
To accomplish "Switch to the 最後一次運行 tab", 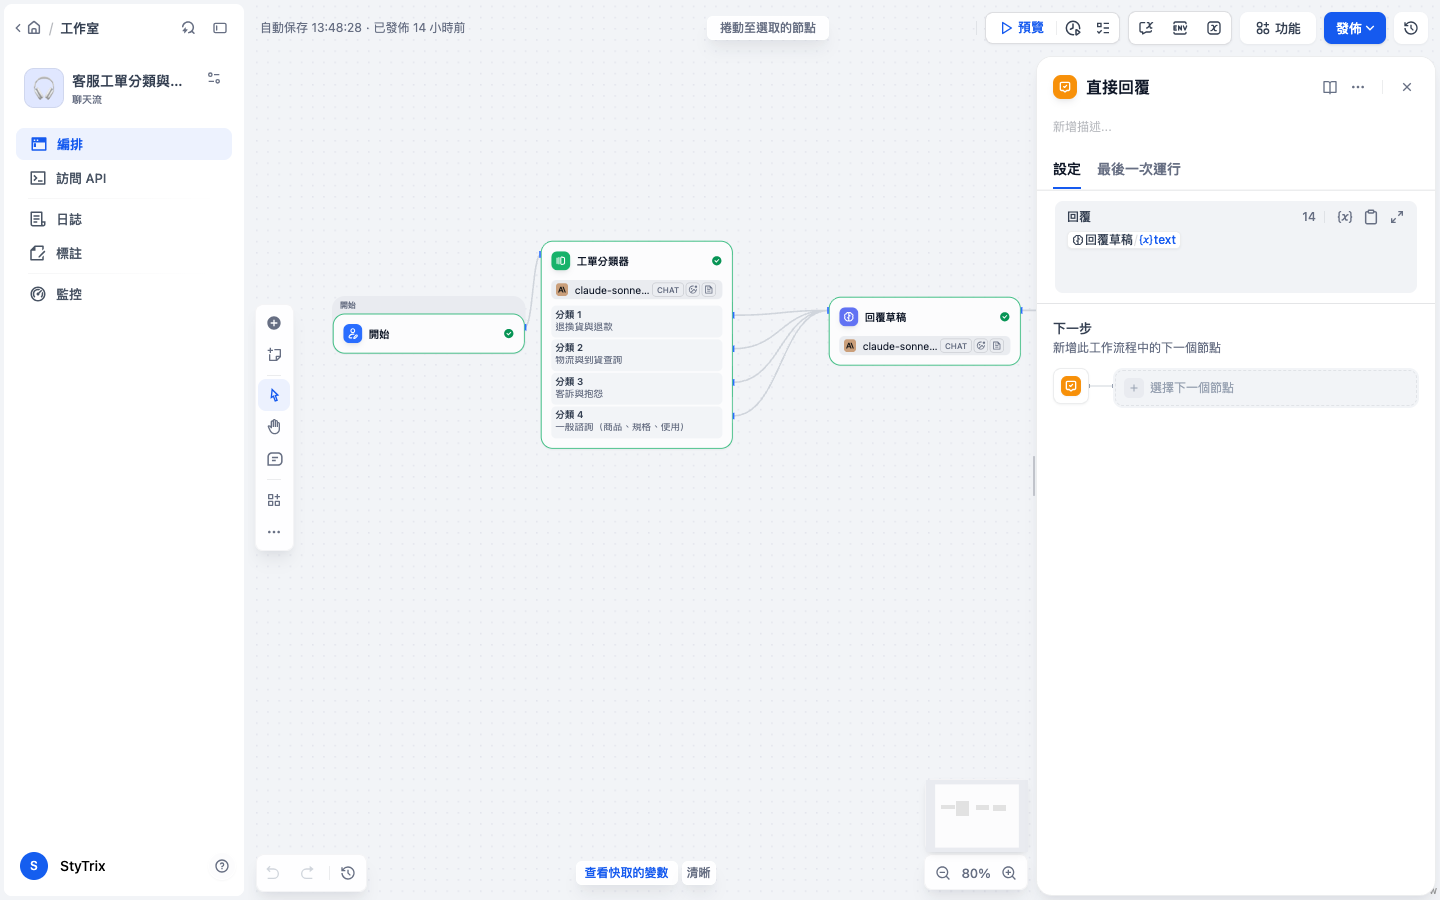I will (1138, 169).
